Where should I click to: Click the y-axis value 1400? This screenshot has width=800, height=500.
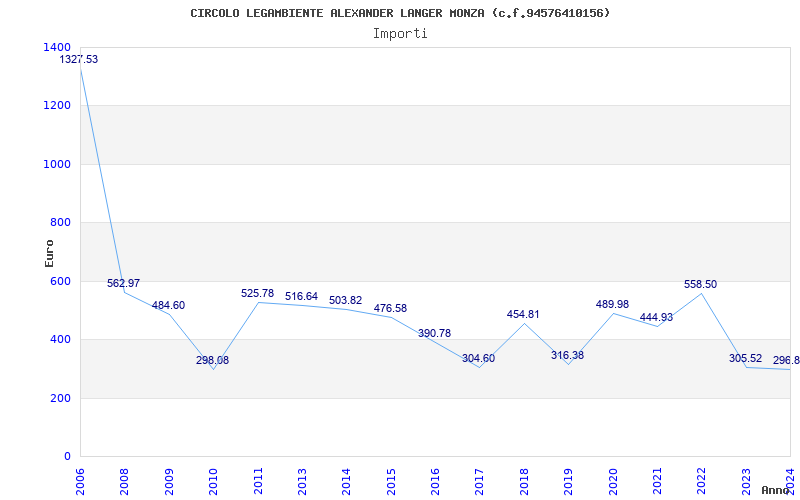[57, 47]
